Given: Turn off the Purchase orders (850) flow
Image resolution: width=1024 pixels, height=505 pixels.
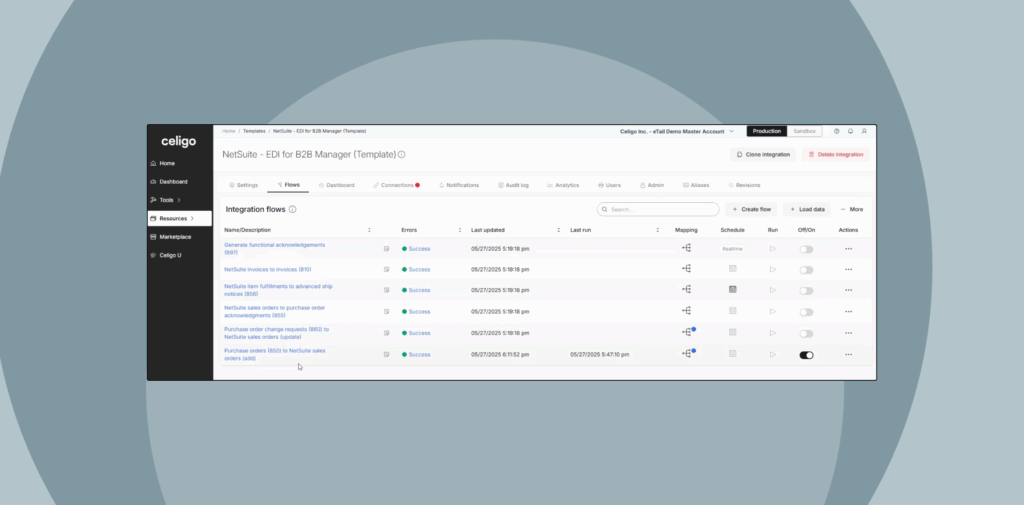Looking at the screenshot, I should [806, 355].
